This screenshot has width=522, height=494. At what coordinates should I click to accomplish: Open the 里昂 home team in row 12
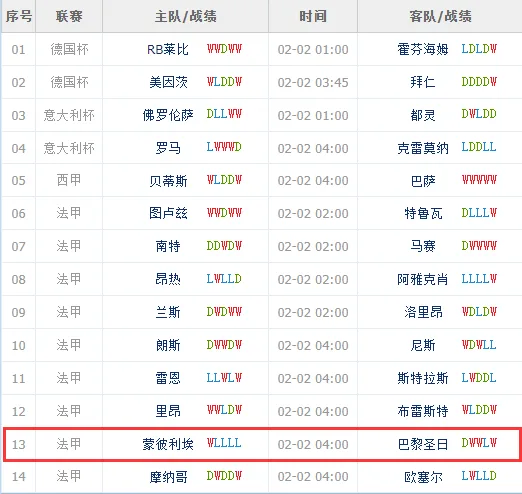168,411
